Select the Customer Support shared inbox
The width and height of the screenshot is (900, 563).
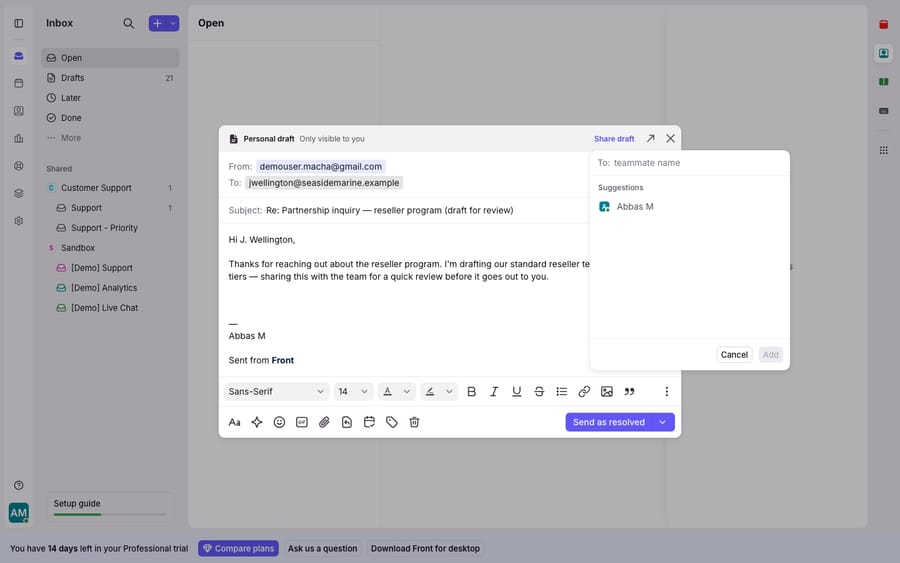click(x=110, y=188)
